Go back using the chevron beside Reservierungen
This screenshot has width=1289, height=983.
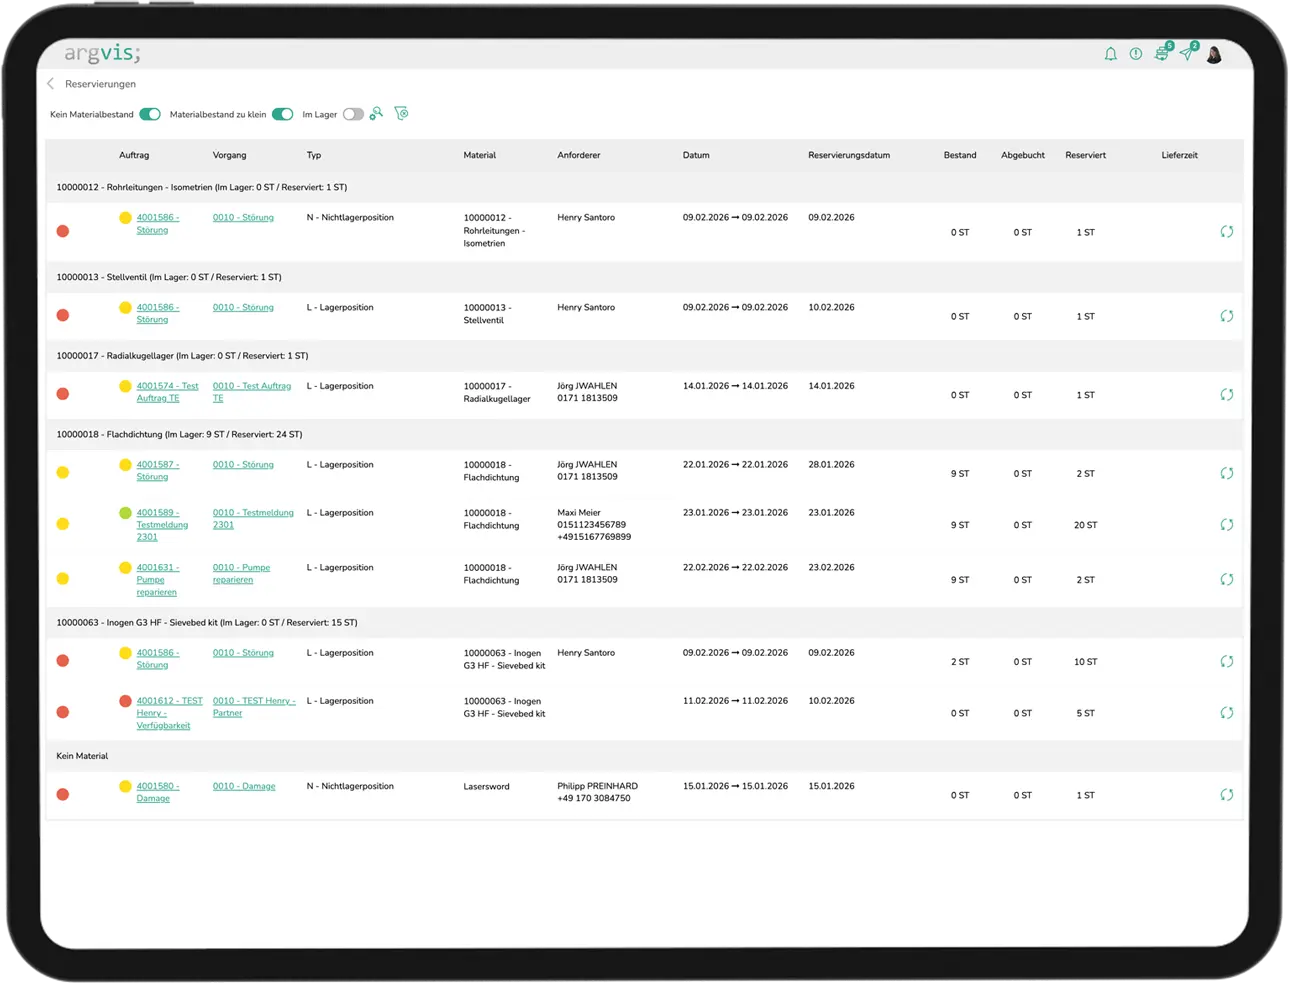[x=51, y=84]
